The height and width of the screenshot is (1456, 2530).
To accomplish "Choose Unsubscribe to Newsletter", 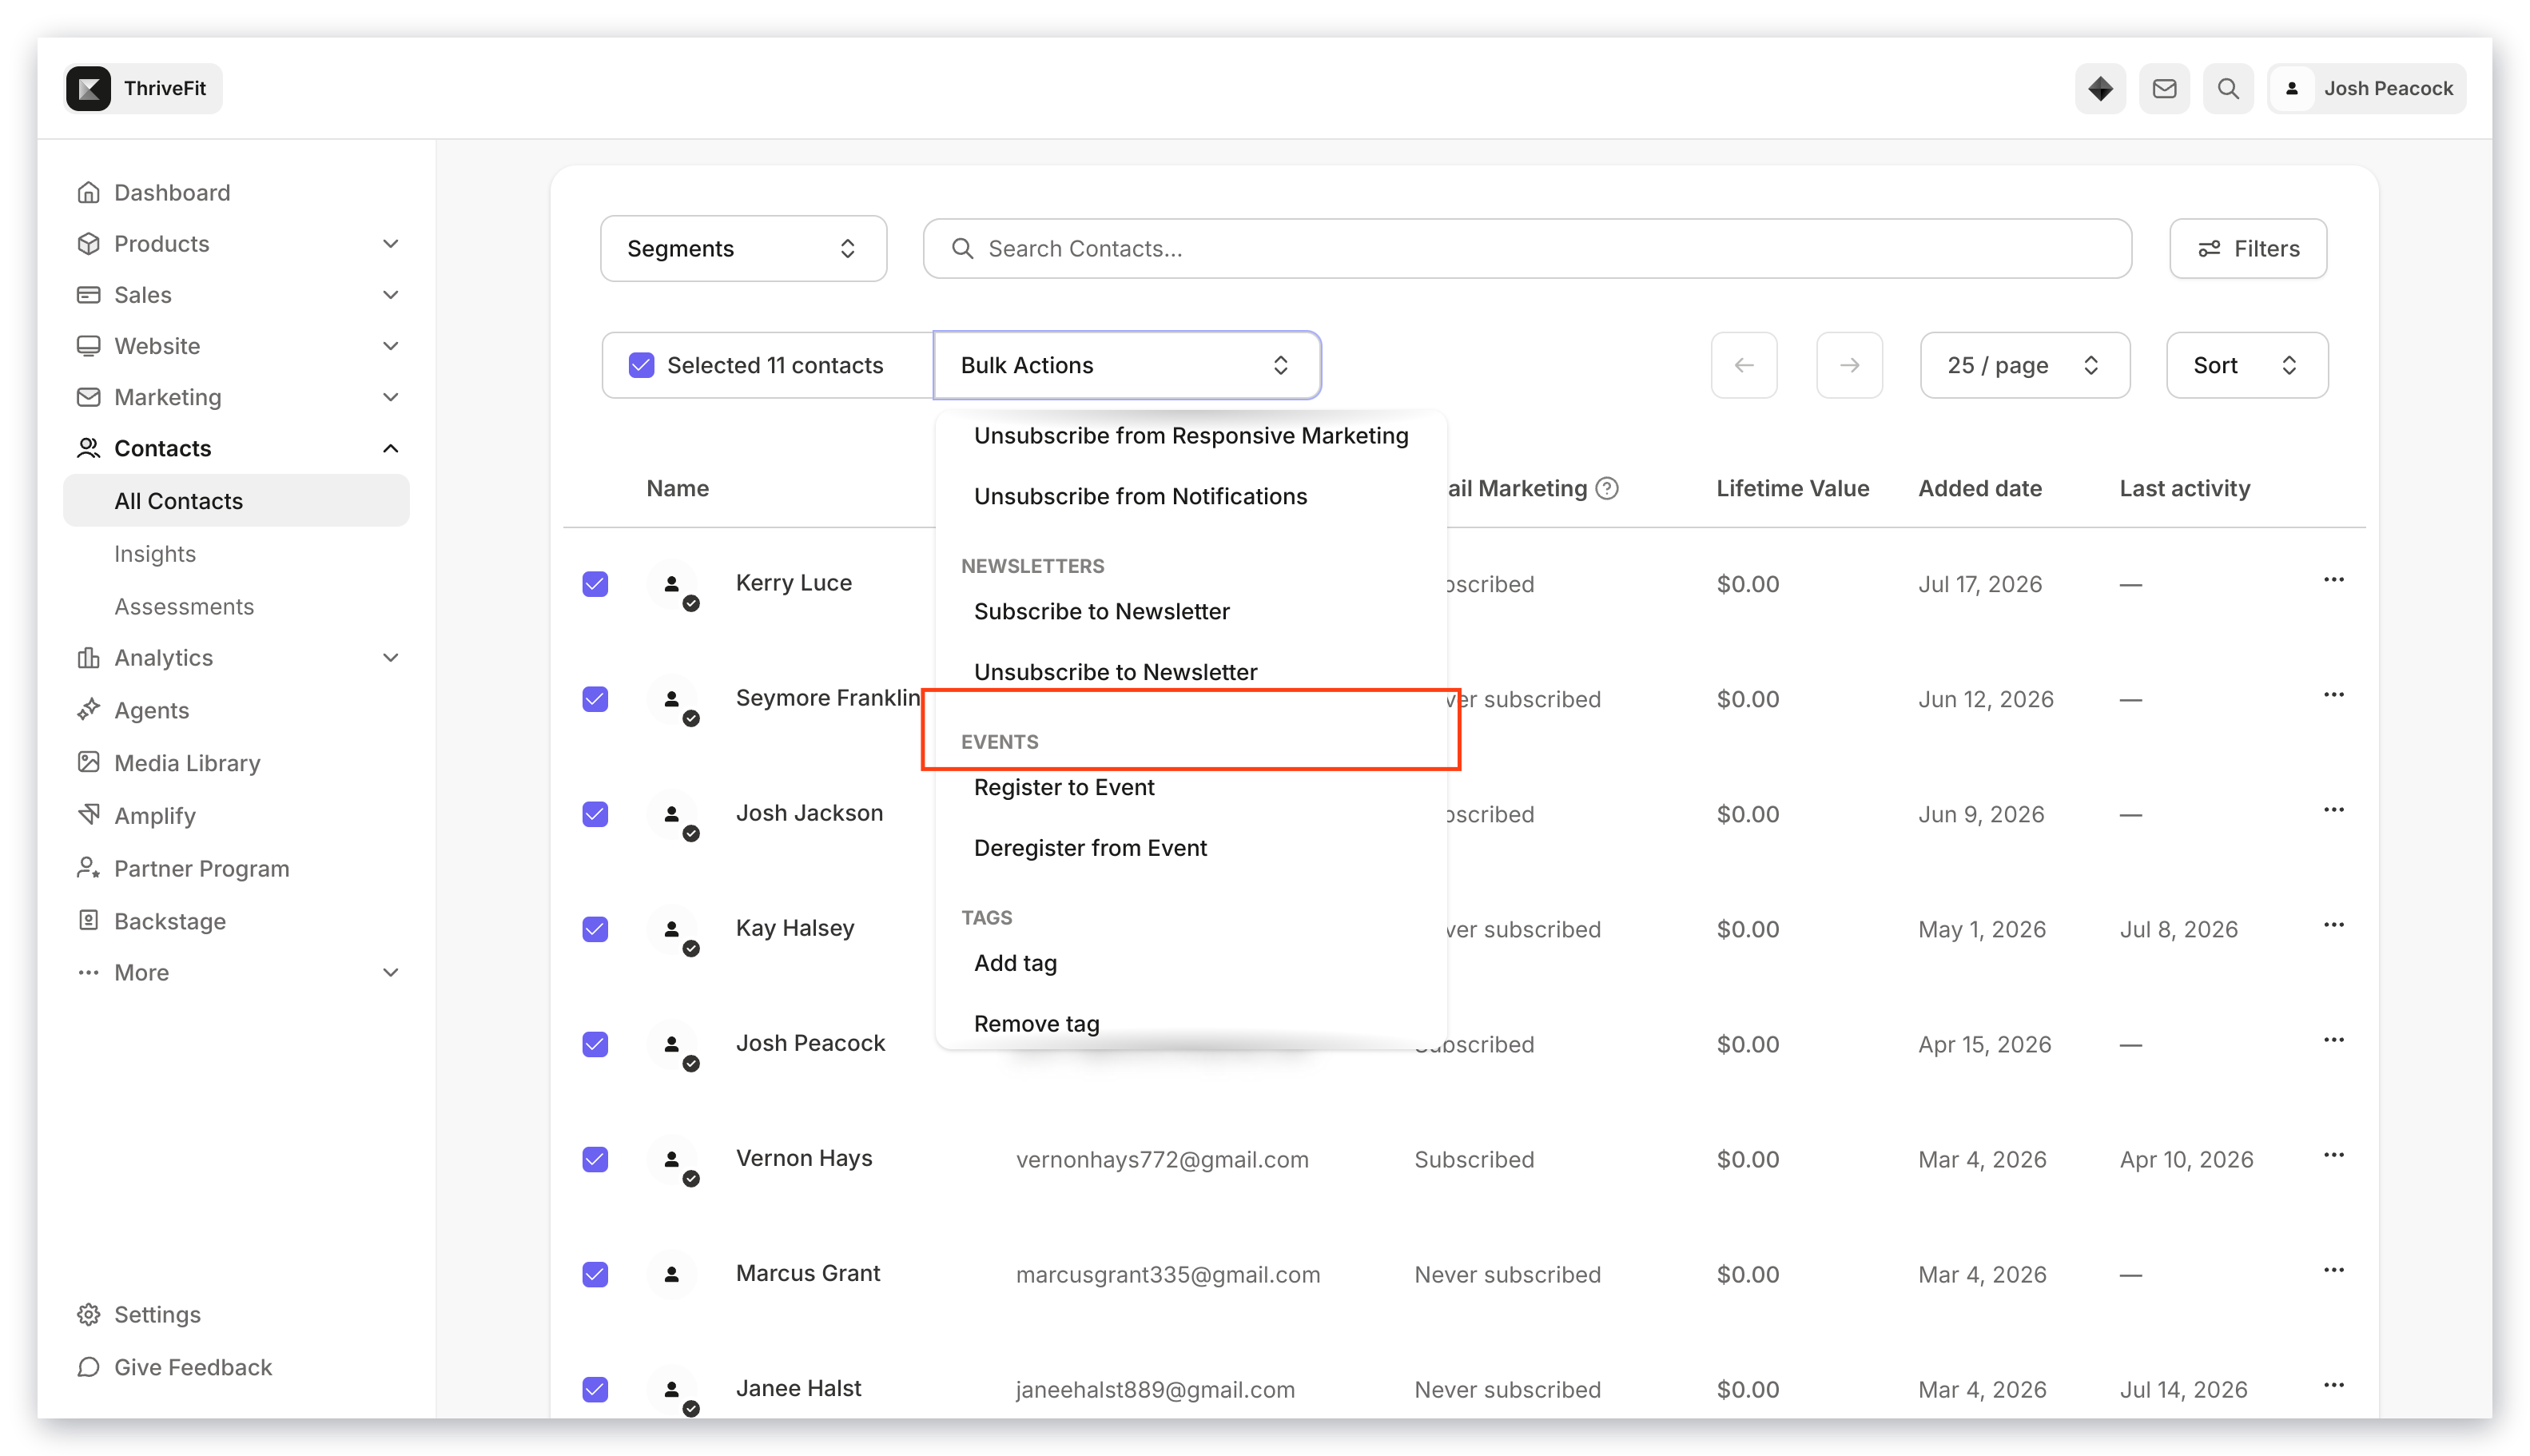I will 1115,672.
